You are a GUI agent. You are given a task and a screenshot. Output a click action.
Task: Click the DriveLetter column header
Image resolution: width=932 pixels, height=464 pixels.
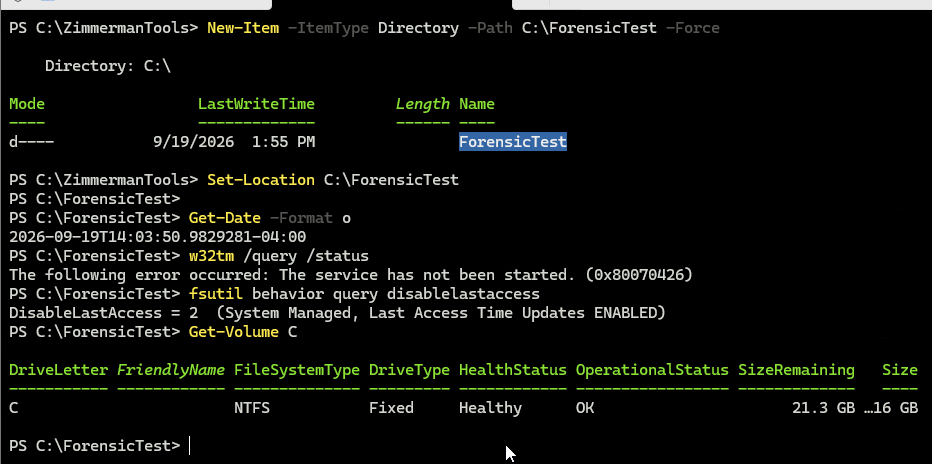pos(58,370)
